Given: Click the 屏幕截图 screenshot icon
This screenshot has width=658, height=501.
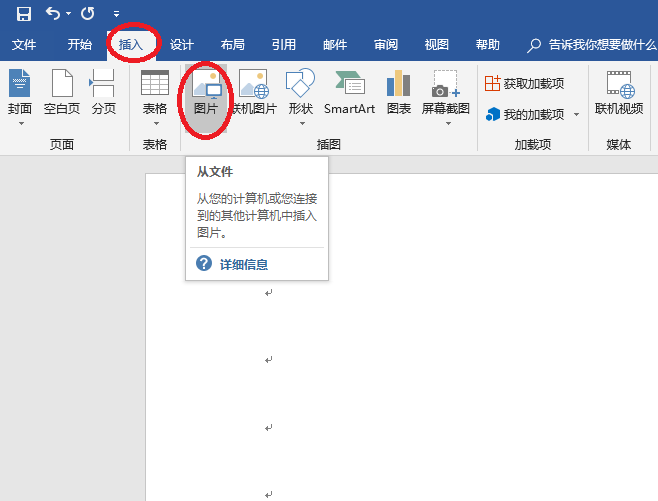Looking at the screenshot, I should pyautogui.click(x=445, y=84).
